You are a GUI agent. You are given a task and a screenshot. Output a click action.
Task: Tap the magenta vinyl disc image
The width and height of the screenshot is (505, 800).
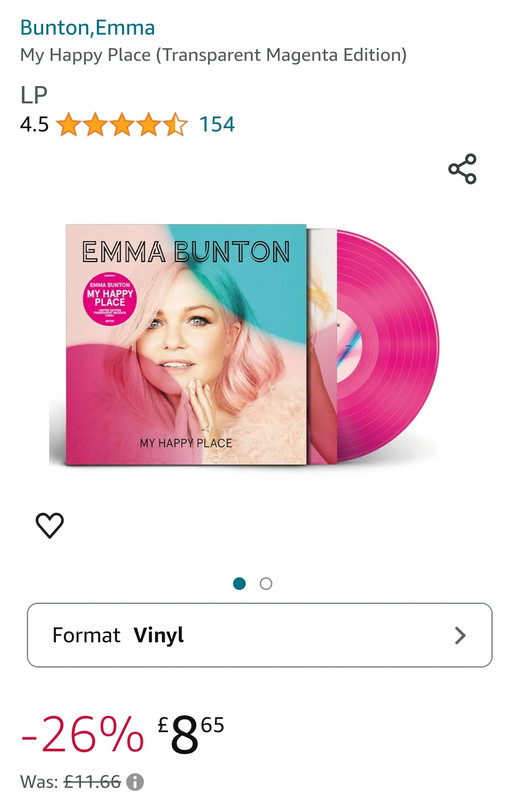(388, 345)
